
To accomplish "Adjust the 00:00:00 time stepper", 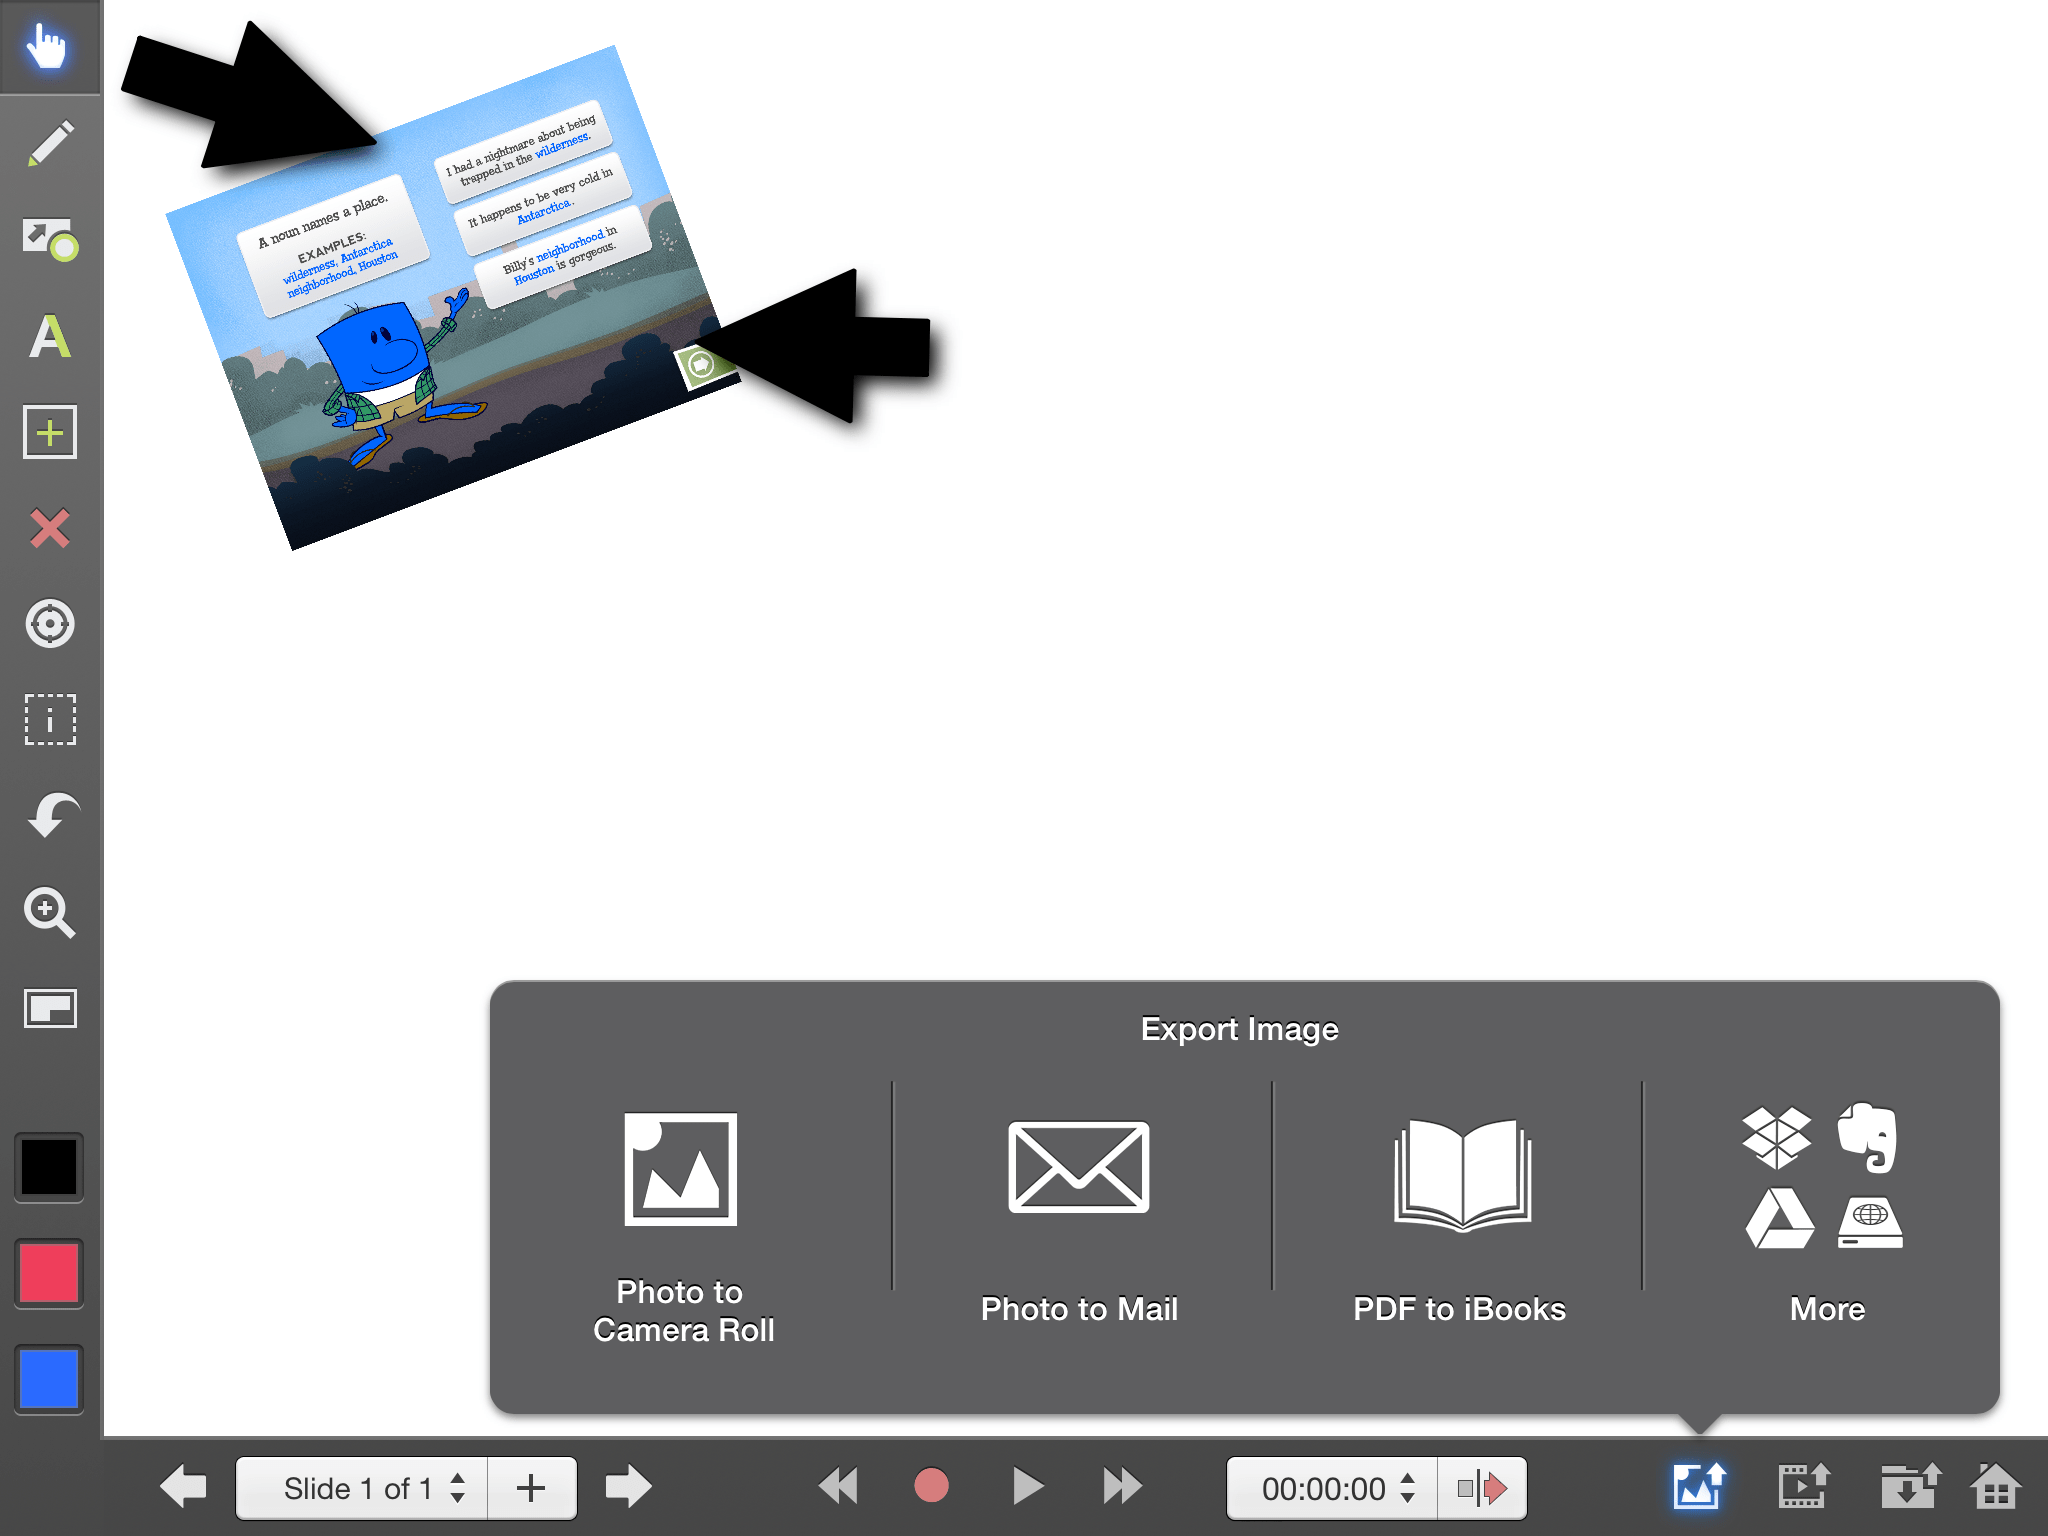I will coord(1408,1488).
